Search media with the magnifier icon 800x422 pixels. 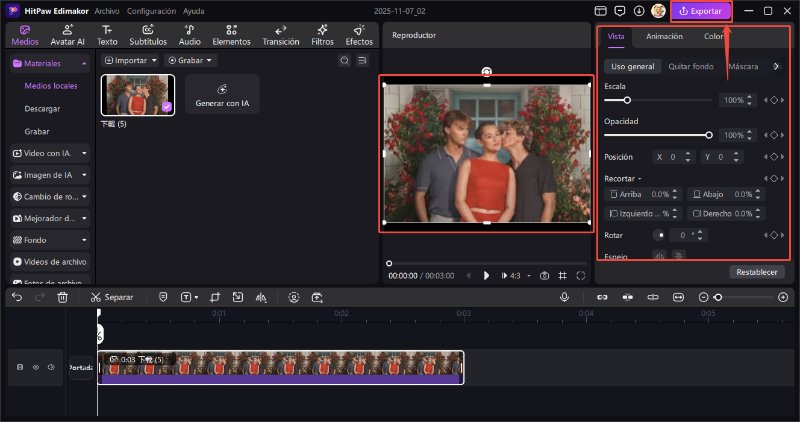pyautogui.click(x=344, y=60)
